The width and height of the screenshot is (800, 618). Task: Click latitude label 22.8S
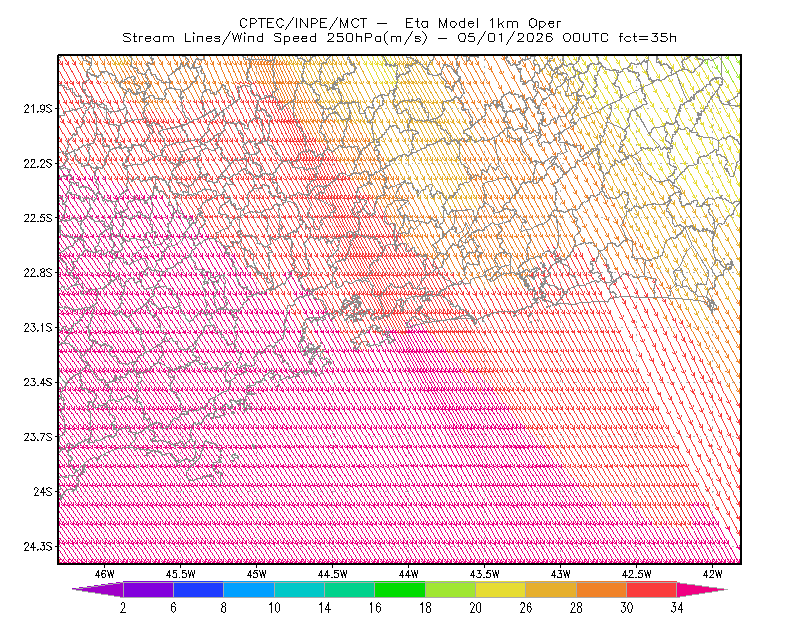click(x=38, y=273)
